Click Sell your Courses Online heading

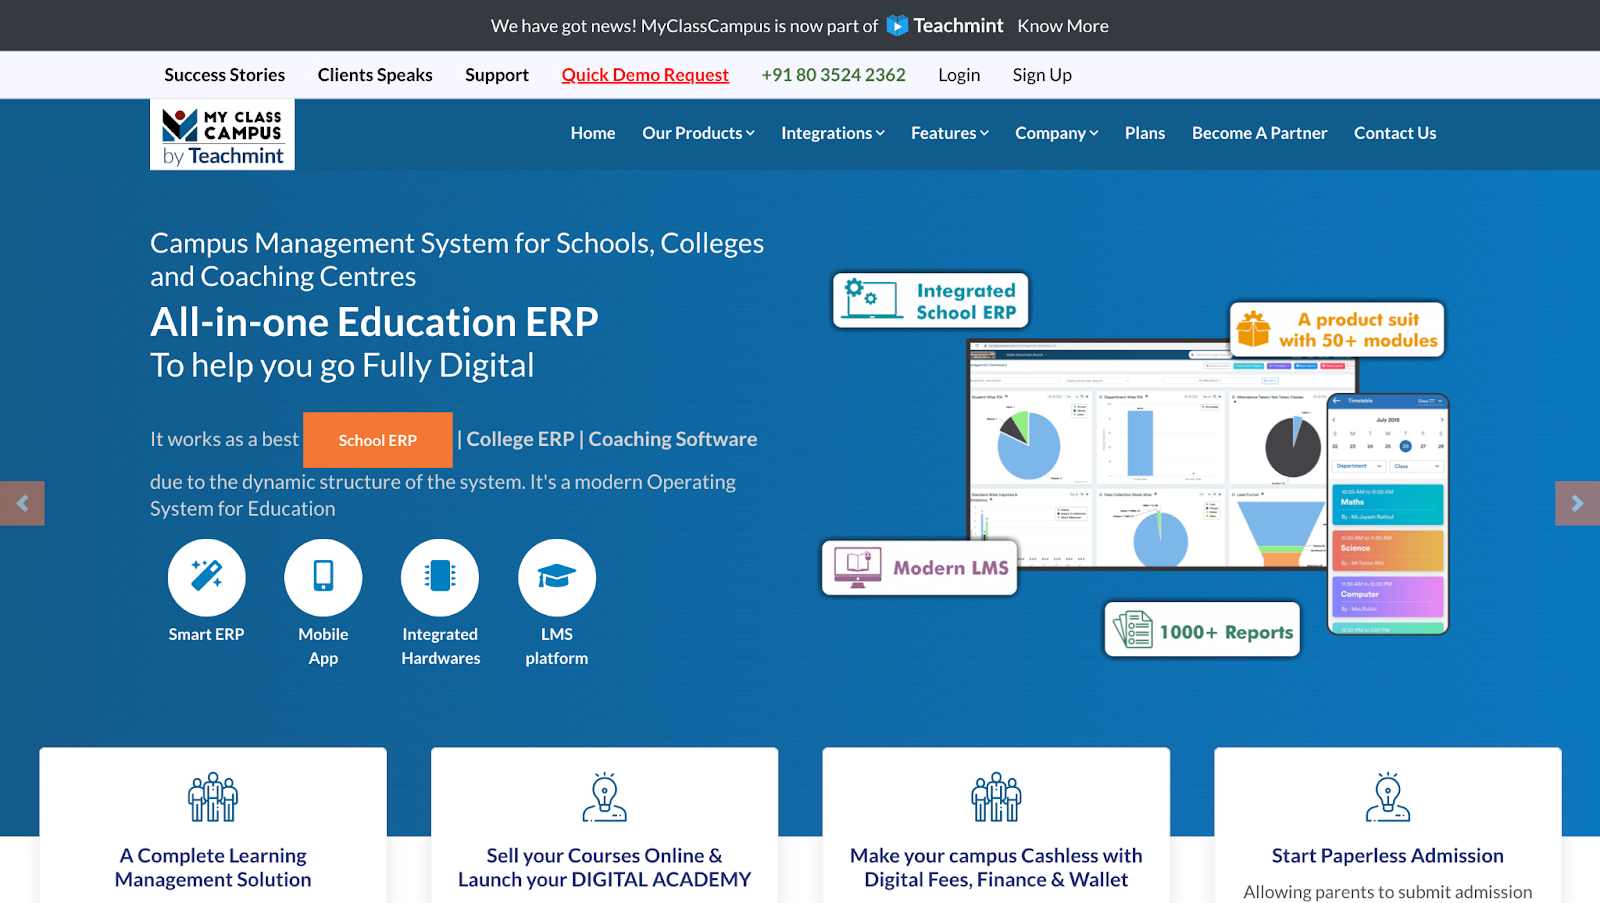point(604,867)
